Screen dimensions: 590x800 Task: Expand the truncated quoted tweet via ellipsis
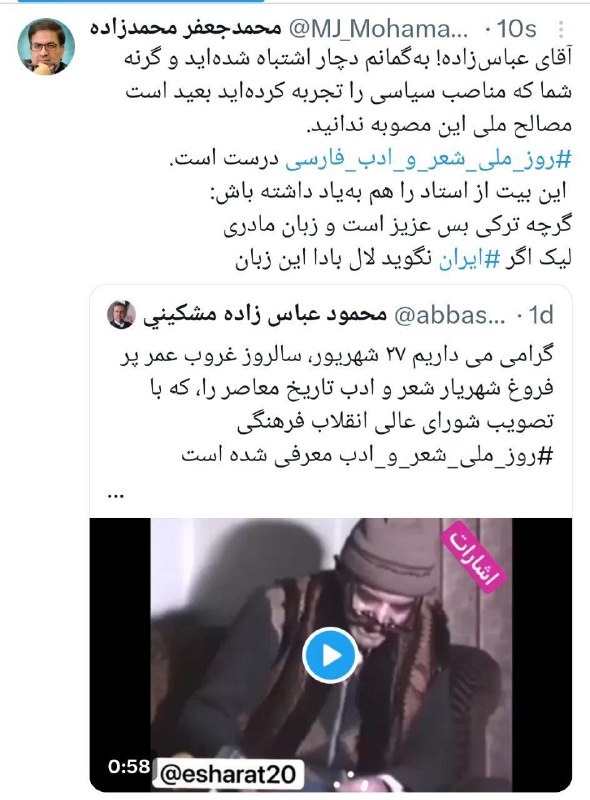point(116,495)
